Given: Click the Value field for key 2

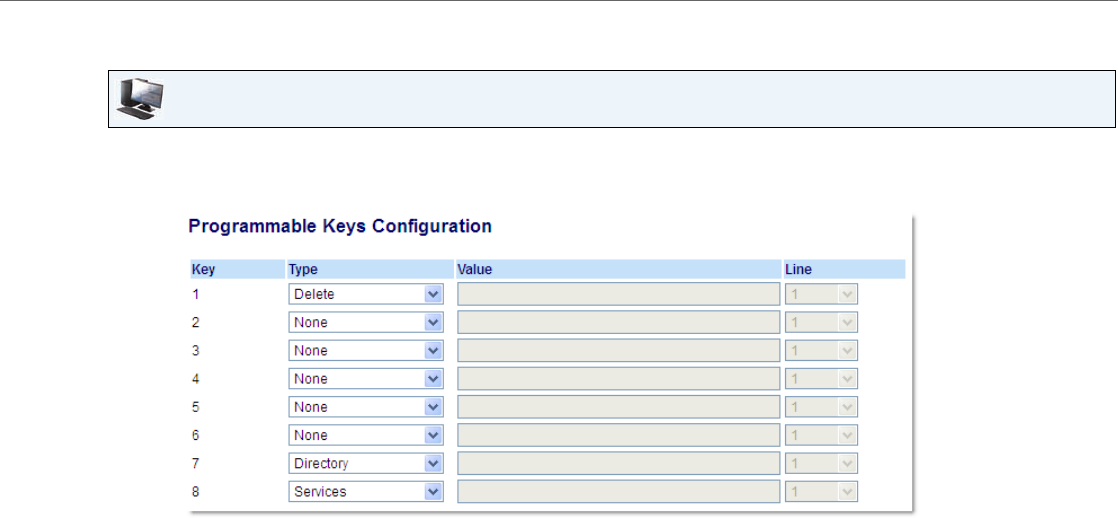Looking at the screenshot, I should click(x=618, y=323).
